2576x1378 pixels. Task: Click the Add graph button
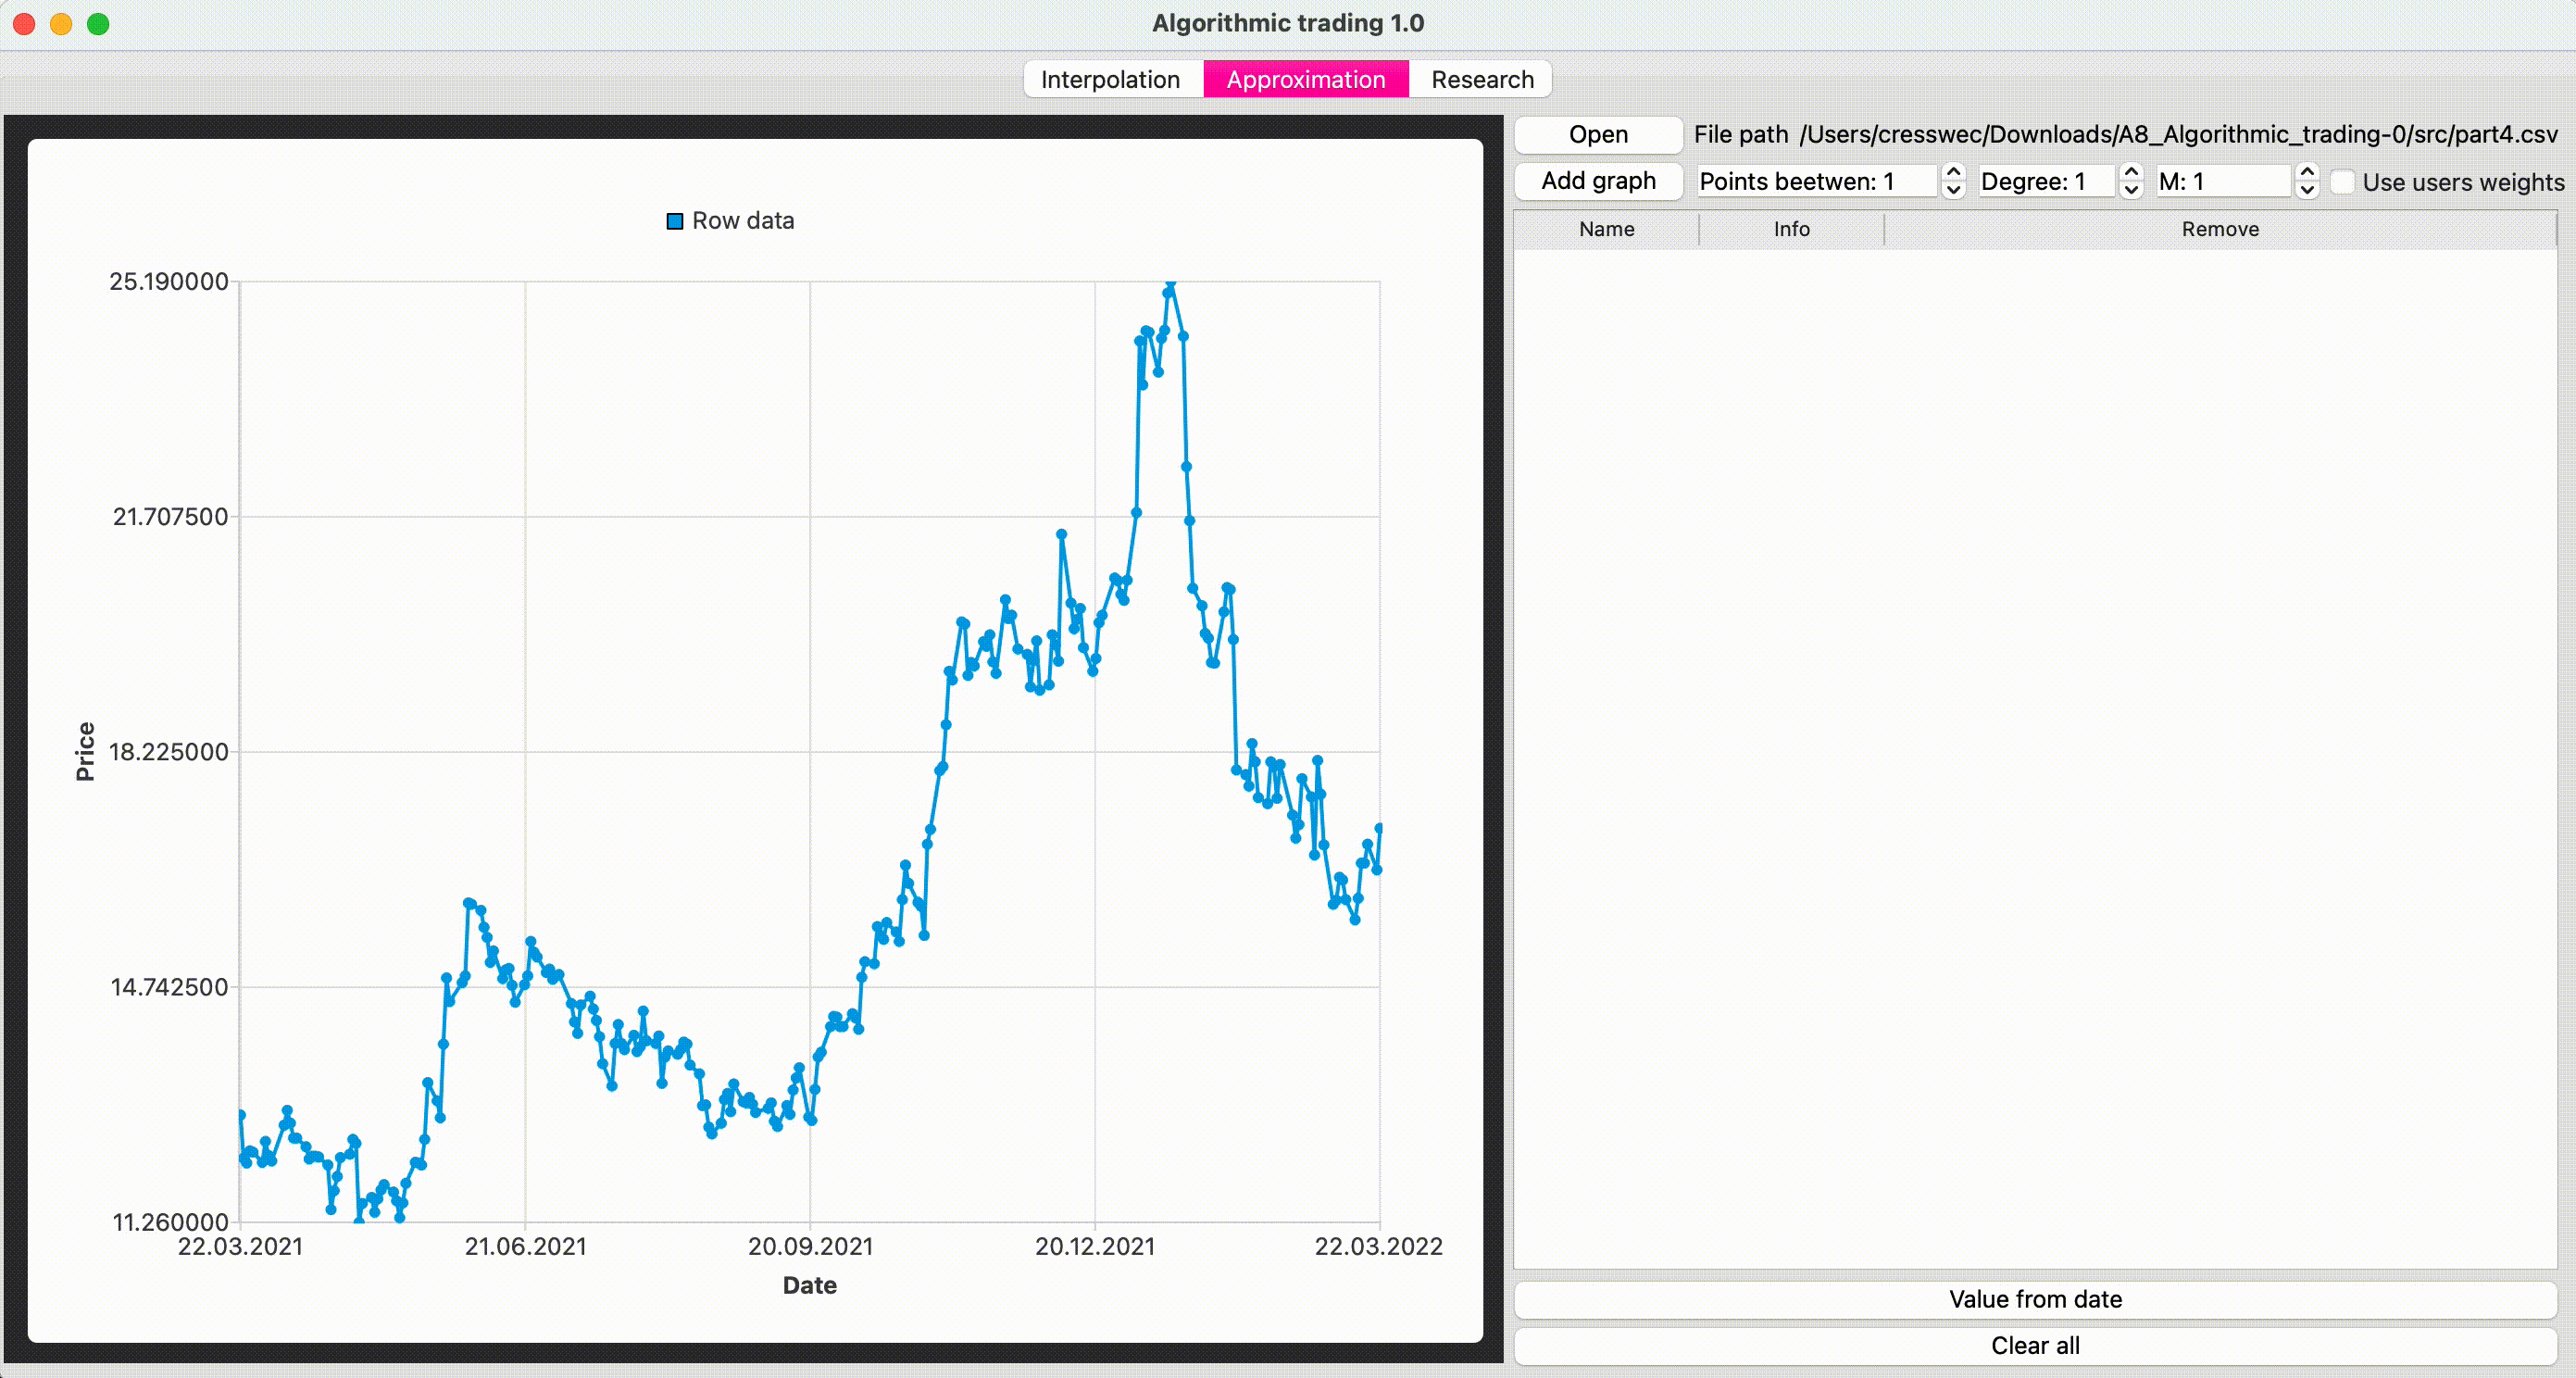[1598, 181]
